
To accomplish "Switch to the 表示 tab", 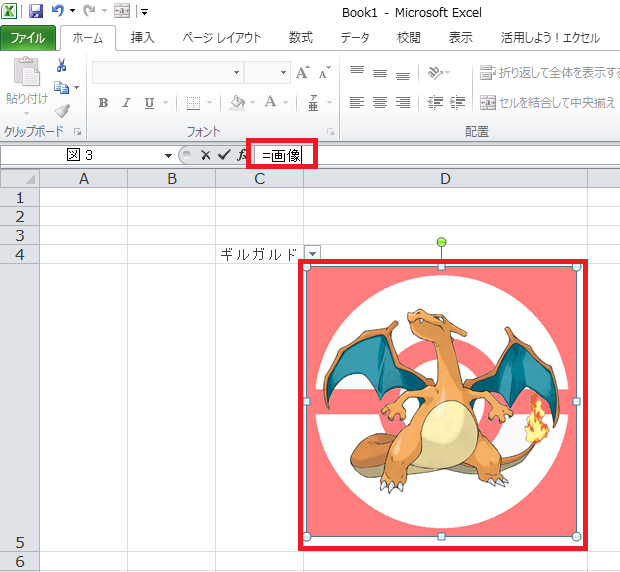I will tap(461, 38).
